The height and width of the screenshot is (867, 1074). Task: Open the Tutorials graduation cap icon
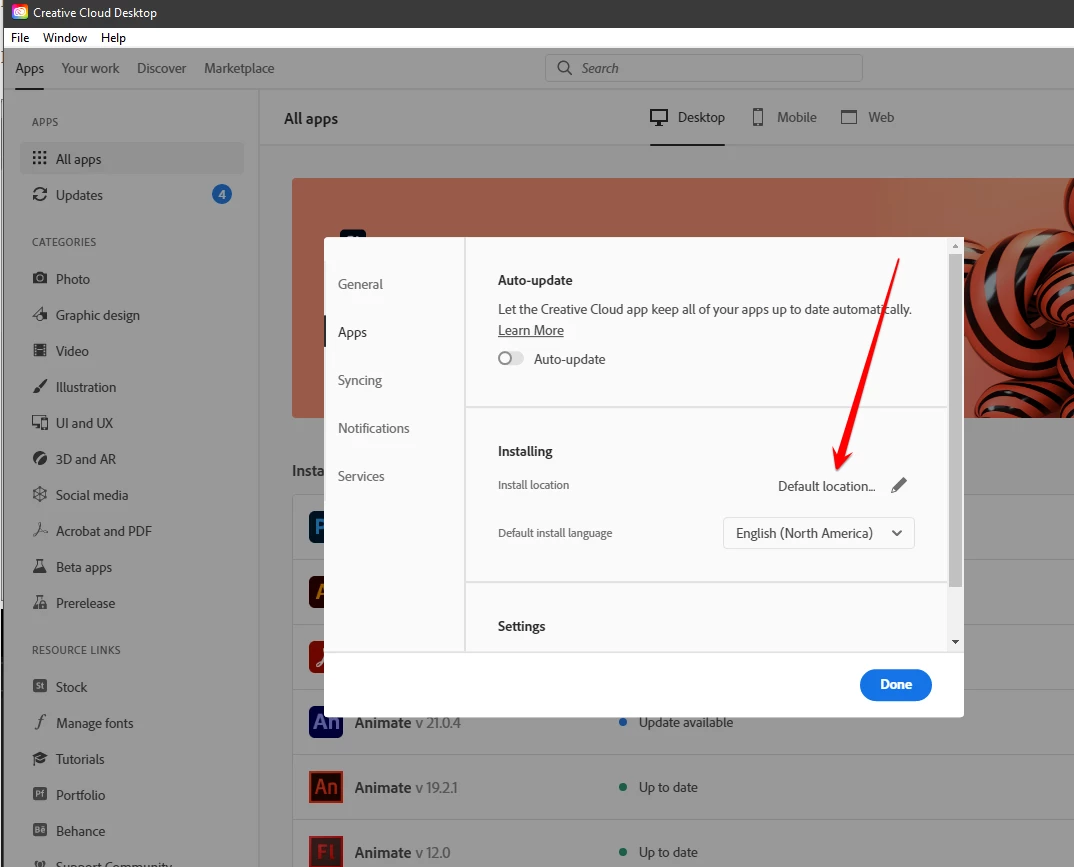click(40, 759)
